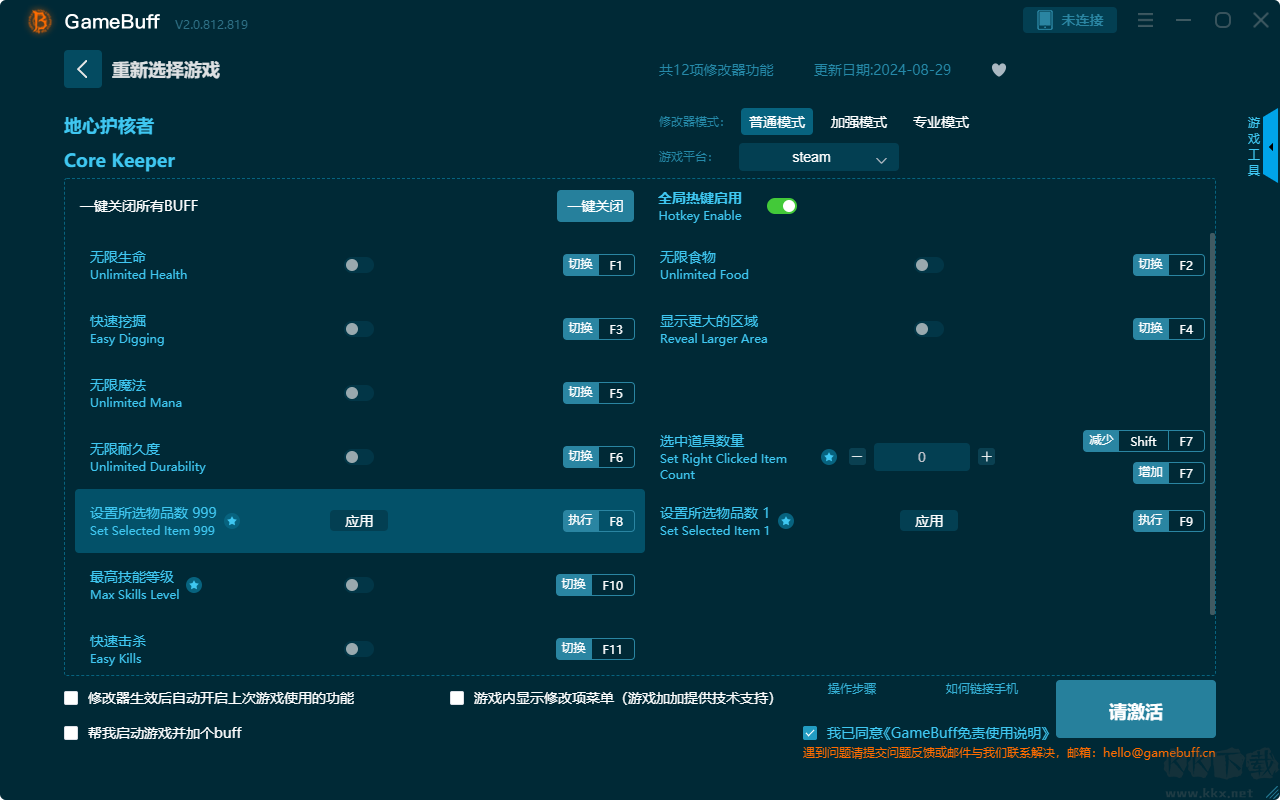
Task: Click F8 execute hotkey button
Action: click(x=599, y=521)
